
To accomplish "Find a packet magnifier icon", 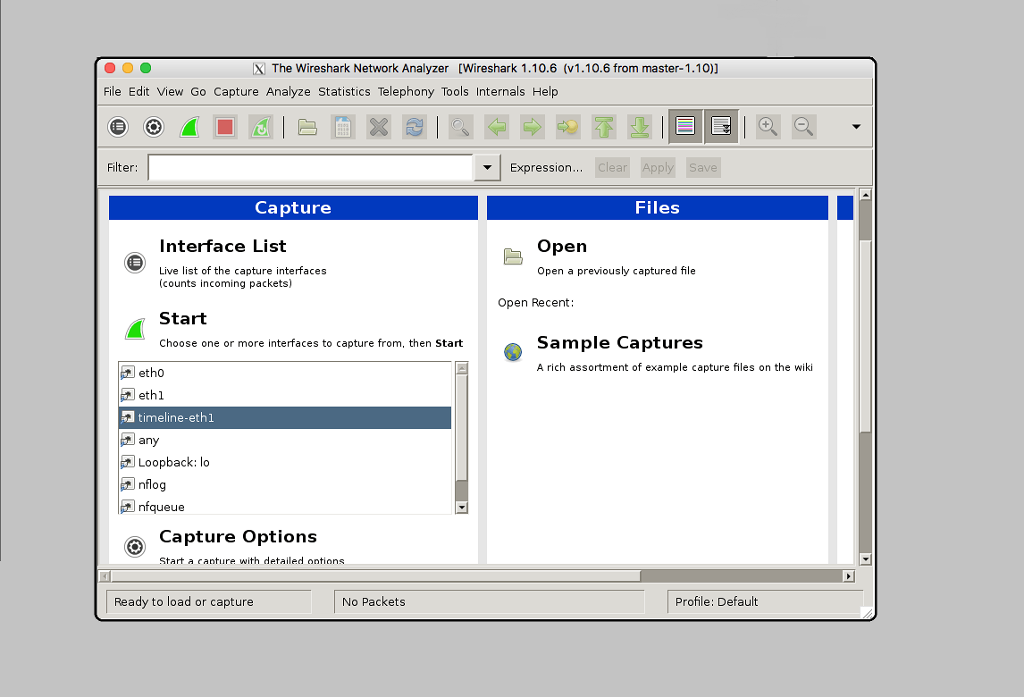I will tap(461, 127).
